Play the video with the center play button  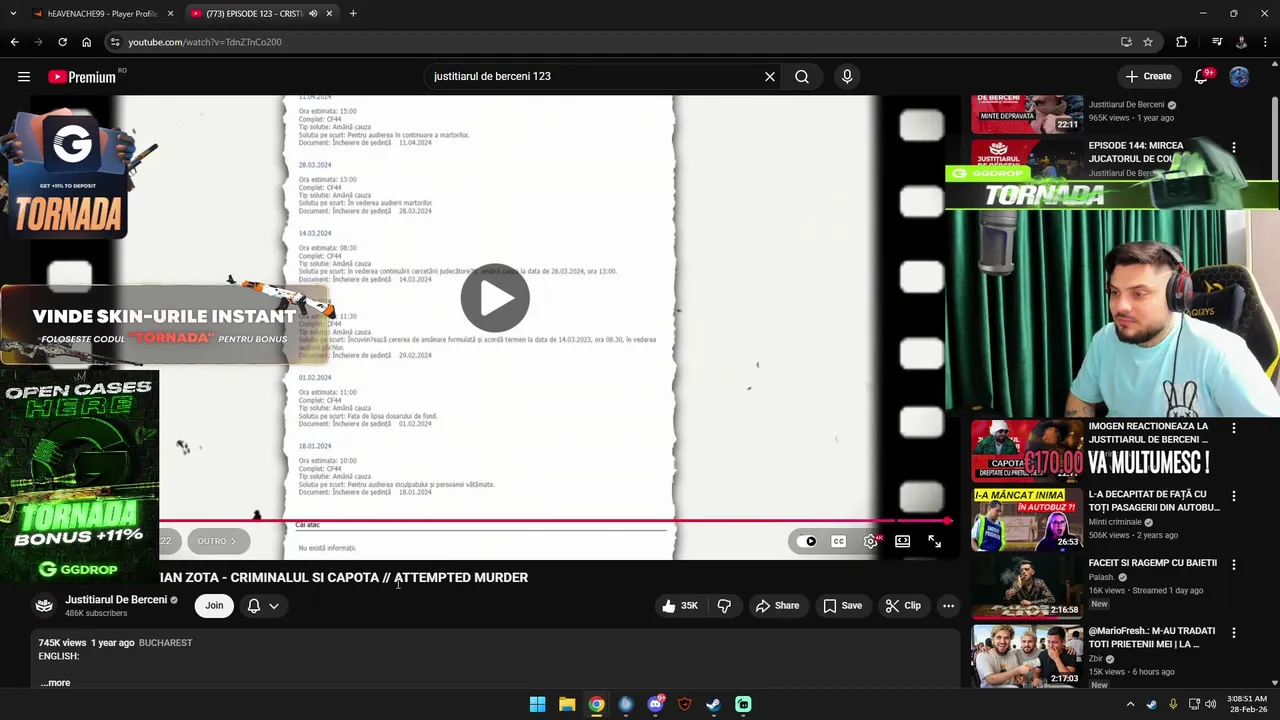(495, 298)
